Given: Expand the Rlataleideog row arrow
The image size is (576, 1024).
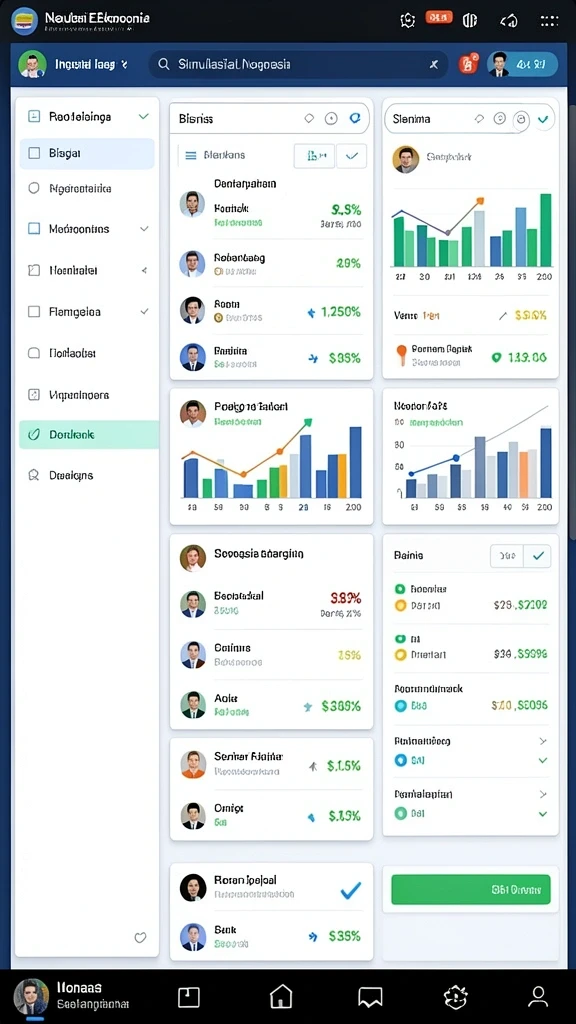Looking at the screenshot, I should tap(542, 741).
